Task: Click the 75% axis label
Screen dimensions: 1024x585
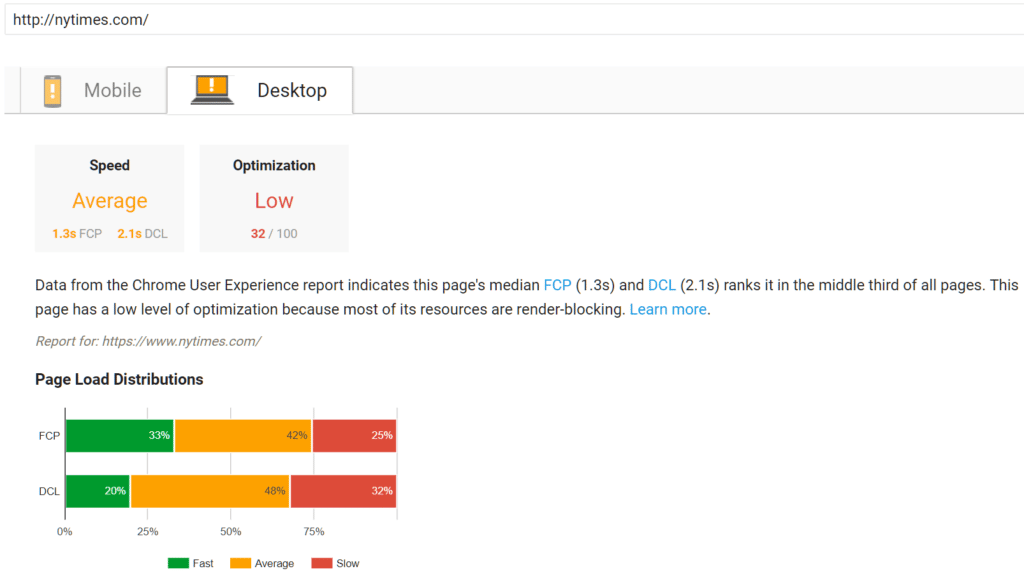Action: [313, 531]
